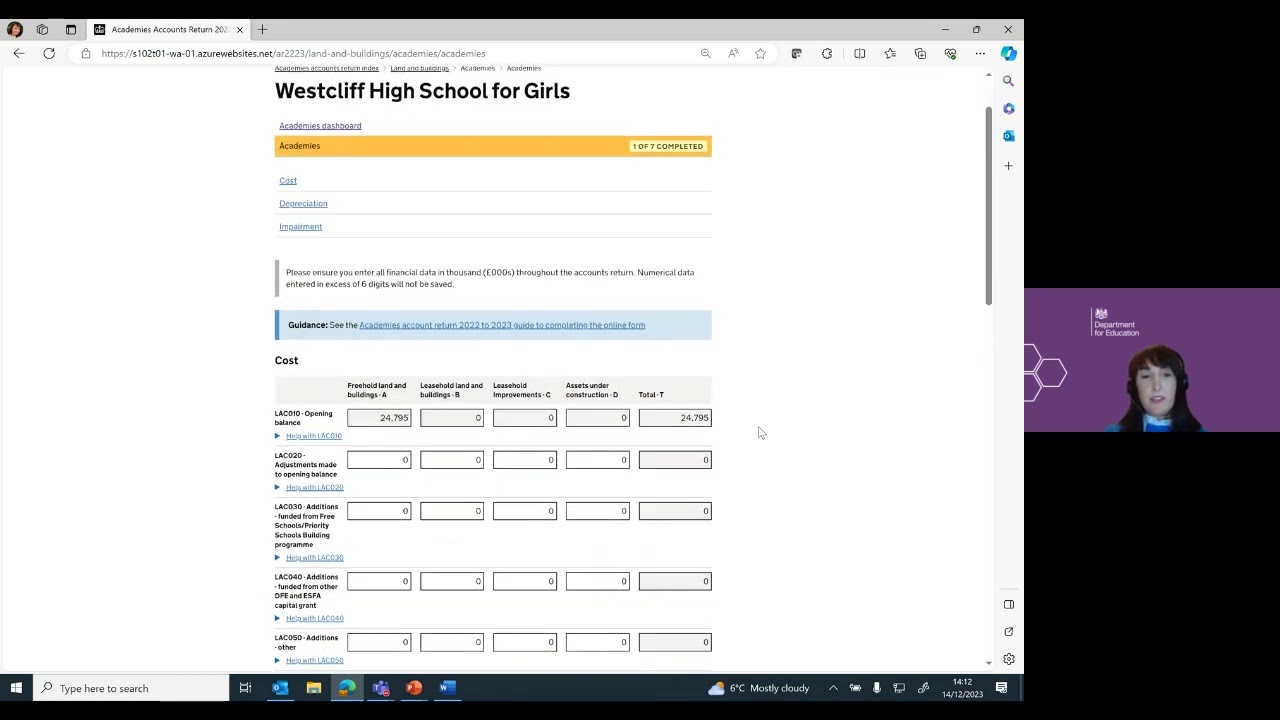The image size is (1280, 720).
Task: Open Edge Settings and more menu
Action: [x=980, y=53]
